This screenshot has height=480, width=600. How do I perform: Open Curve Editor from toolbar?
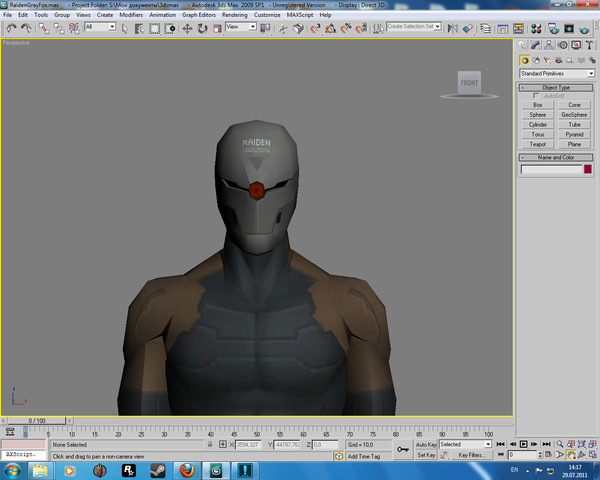[x=503, y=29]
